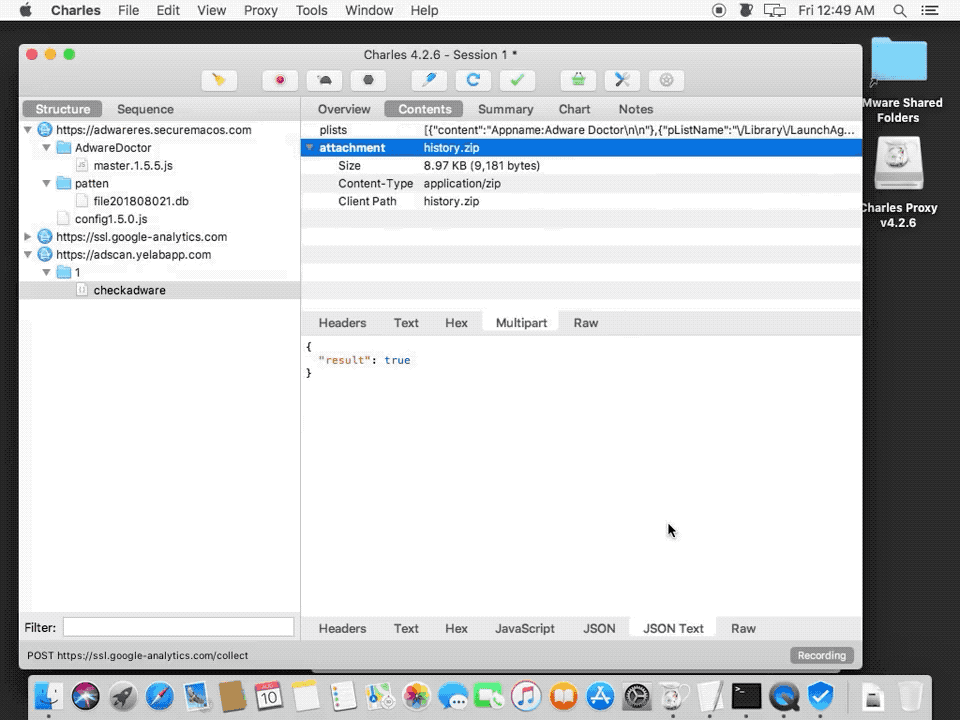Toggle the turtle Throttling icon
Screen dimensions: 960x720
[x=324, y=80]
